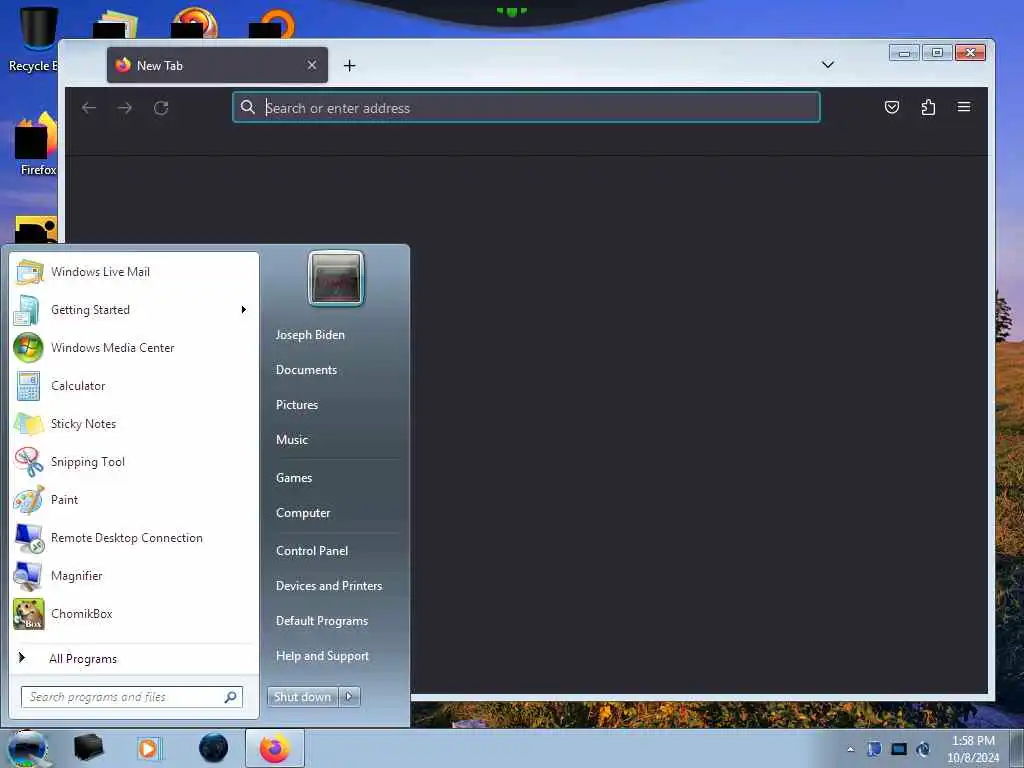Open the dark globe browser taskbar icon
The height and width of the screenshot is (768, 1024).
coord(214,748)
